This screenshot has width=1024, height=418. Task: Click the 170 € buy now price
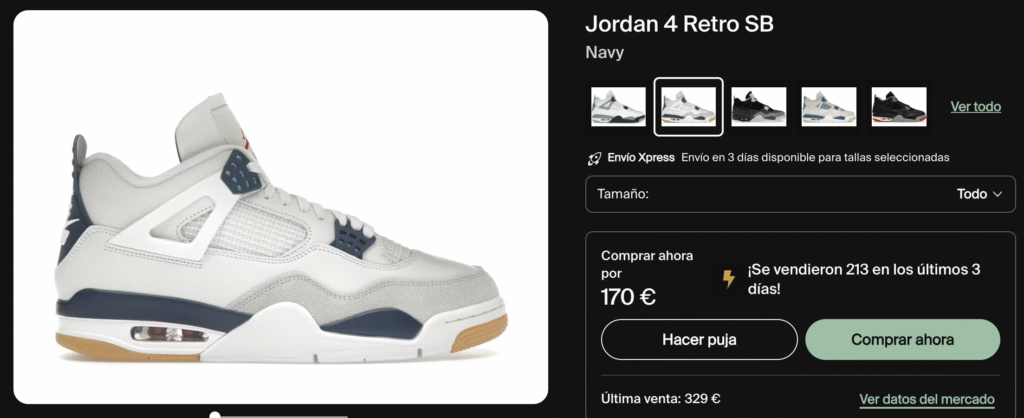pyautogui.click(x=628, y=297)
